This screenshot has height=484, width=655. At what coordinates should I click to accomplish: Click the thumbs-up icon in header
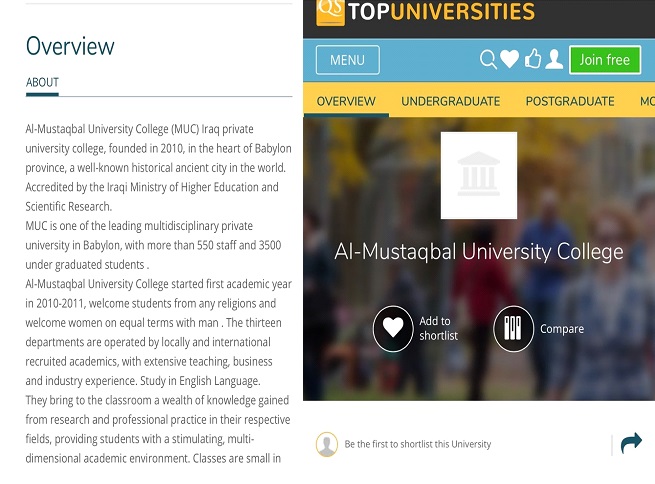coord(533,58)
